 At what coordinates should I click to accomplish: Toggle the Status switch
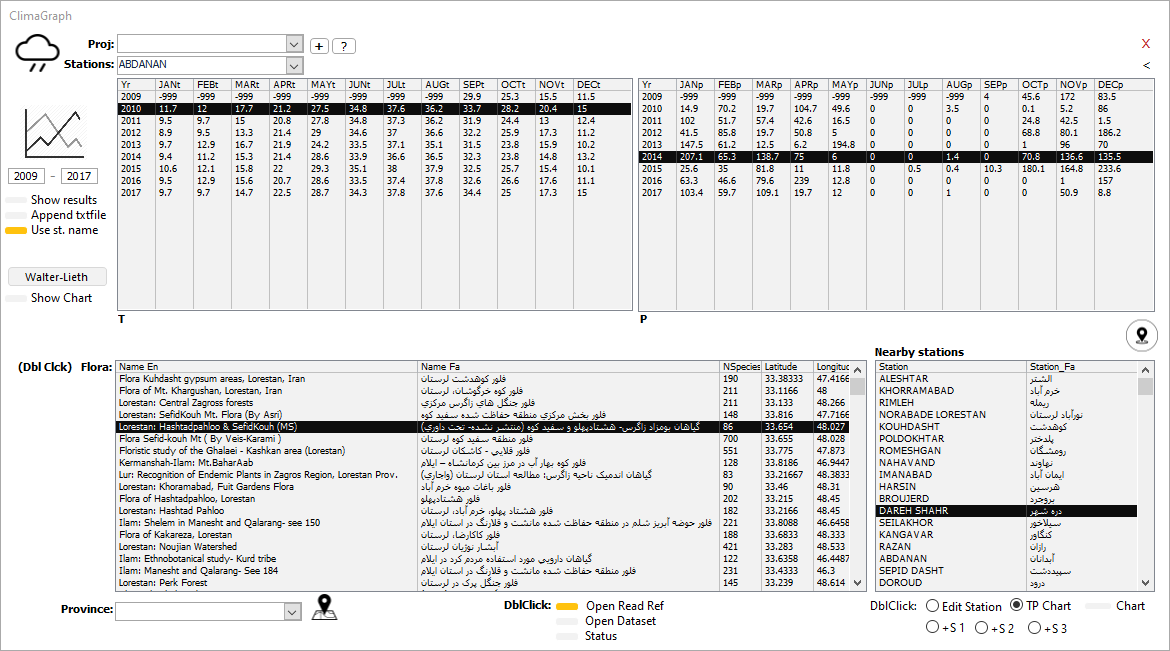(x=567, y=636)
